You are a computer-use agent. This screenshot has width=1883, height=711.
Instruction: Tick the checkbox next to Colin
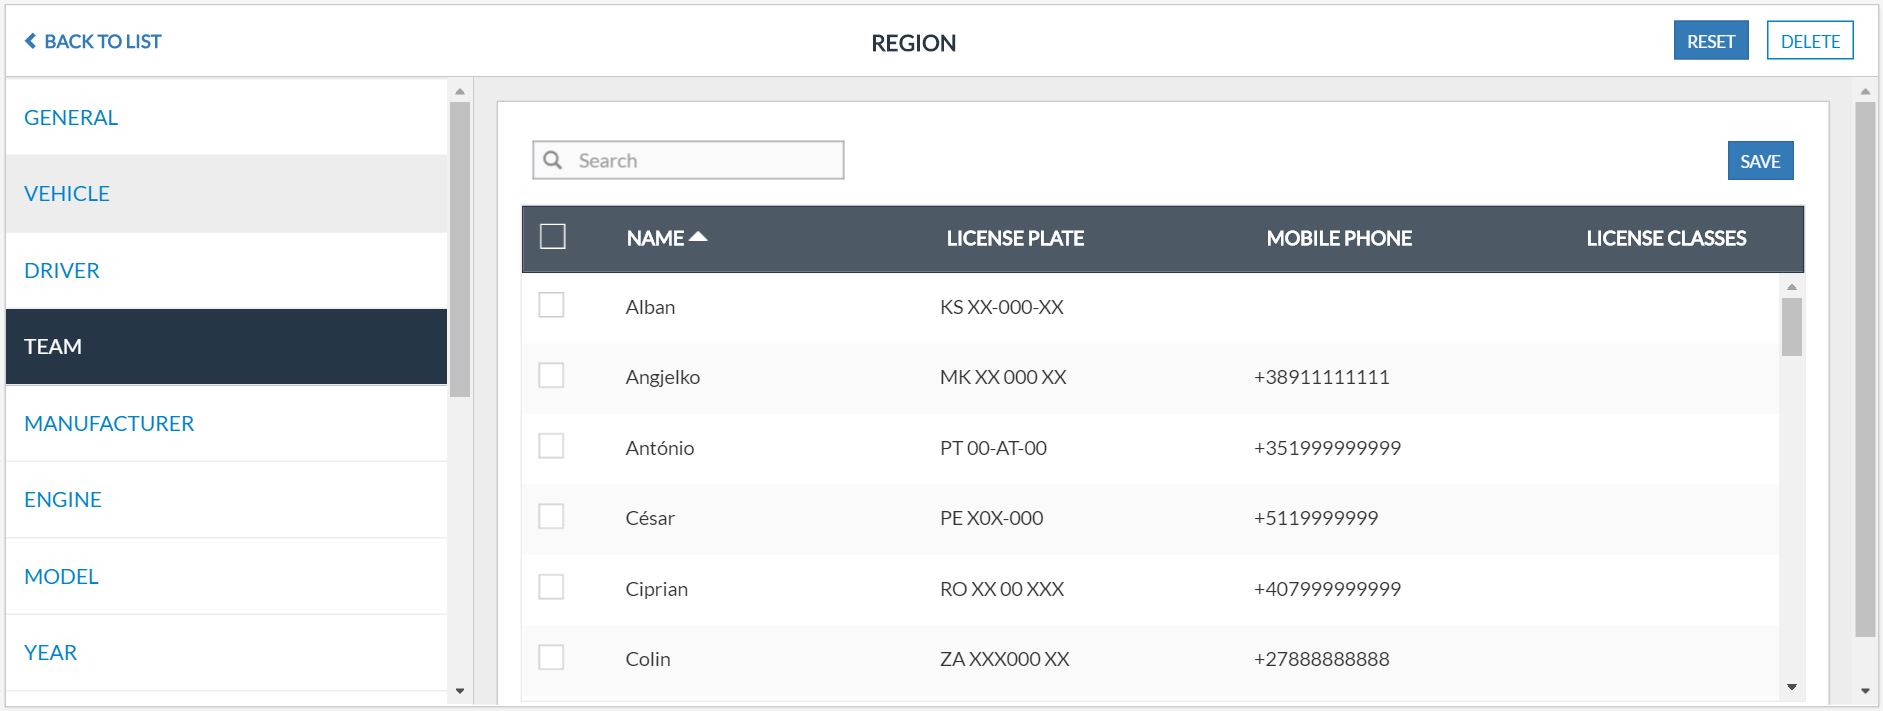tap(551, 657)
